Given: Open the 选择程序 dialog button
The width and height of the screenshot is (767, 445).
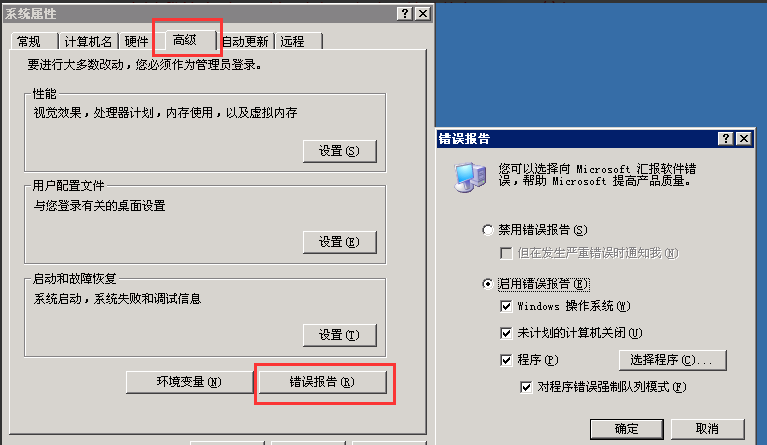Looking at the screenshot, I should (672, 360).
